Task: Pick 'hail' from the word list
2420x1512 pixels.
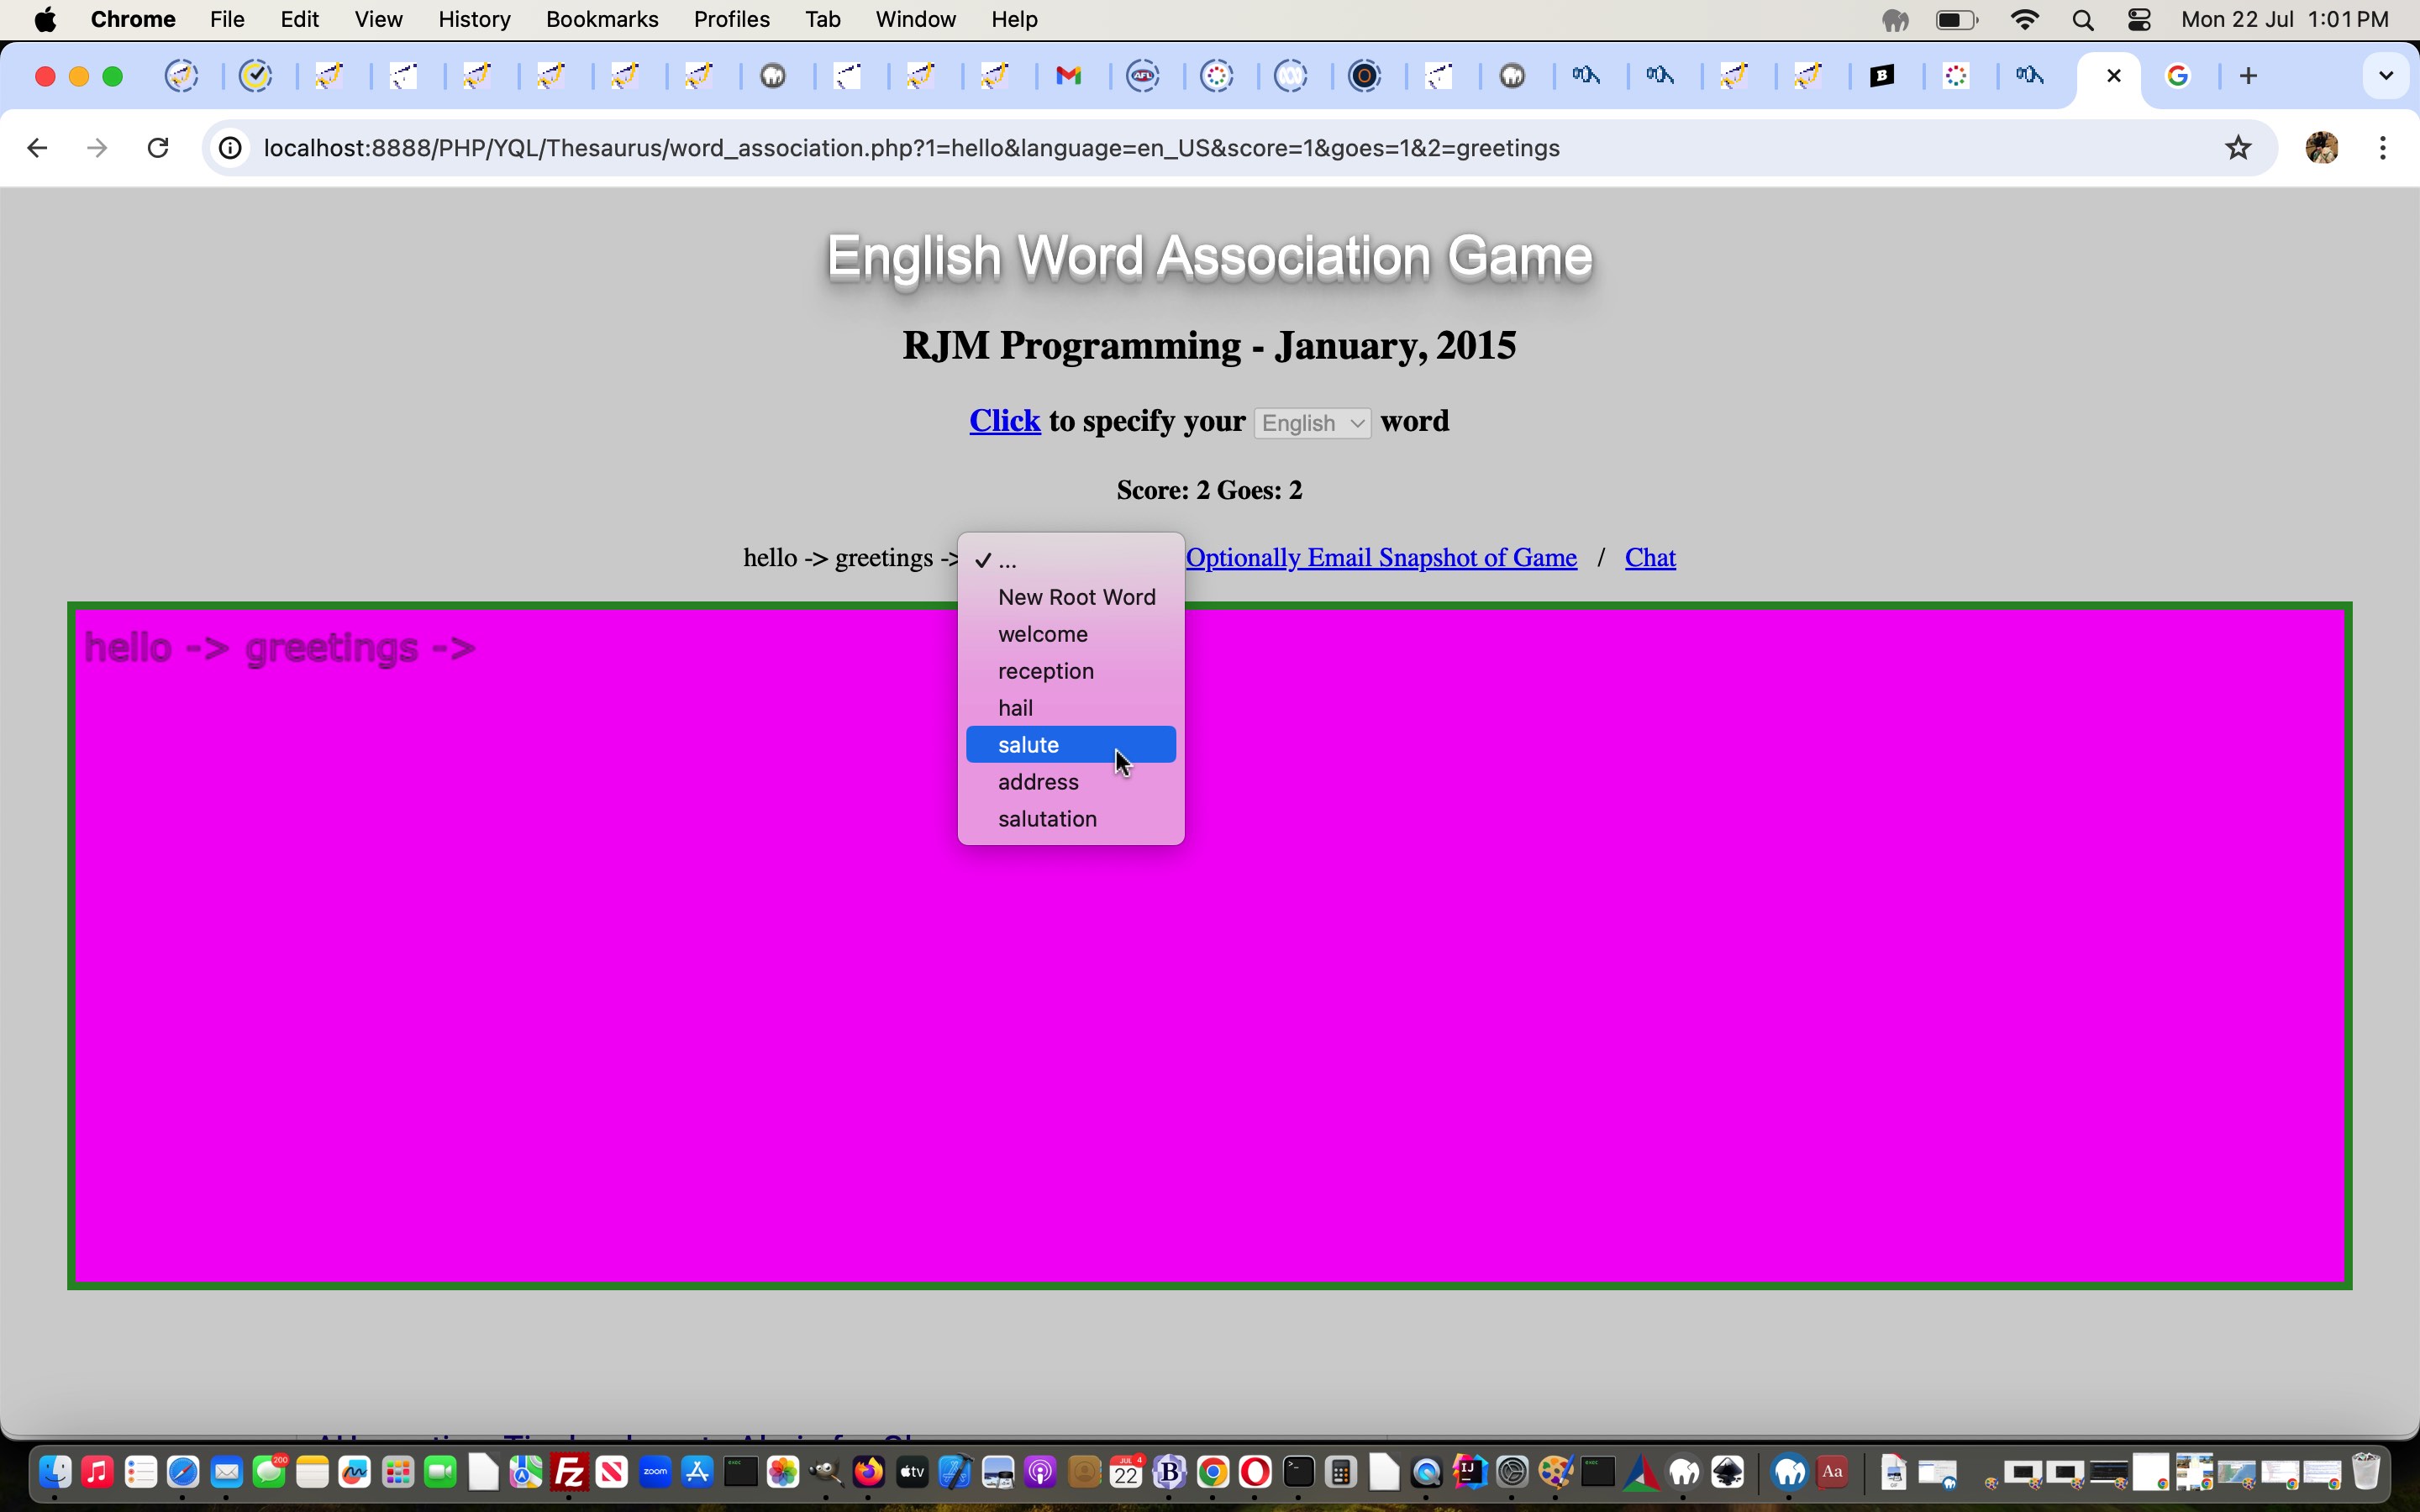Action: tap(1071, 708)
